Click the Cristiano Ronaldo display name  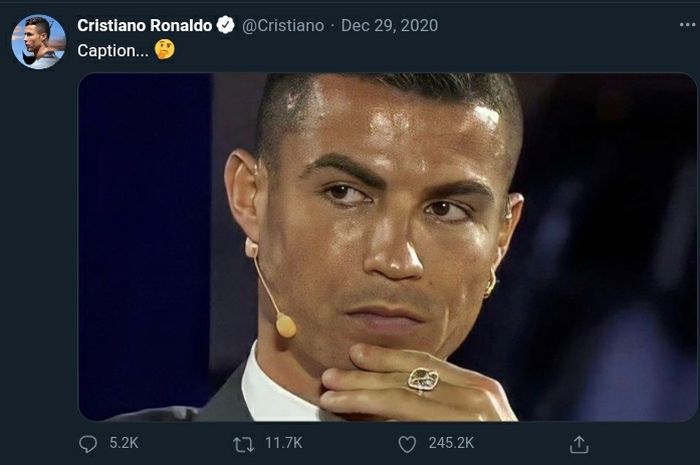coord(145,25)
